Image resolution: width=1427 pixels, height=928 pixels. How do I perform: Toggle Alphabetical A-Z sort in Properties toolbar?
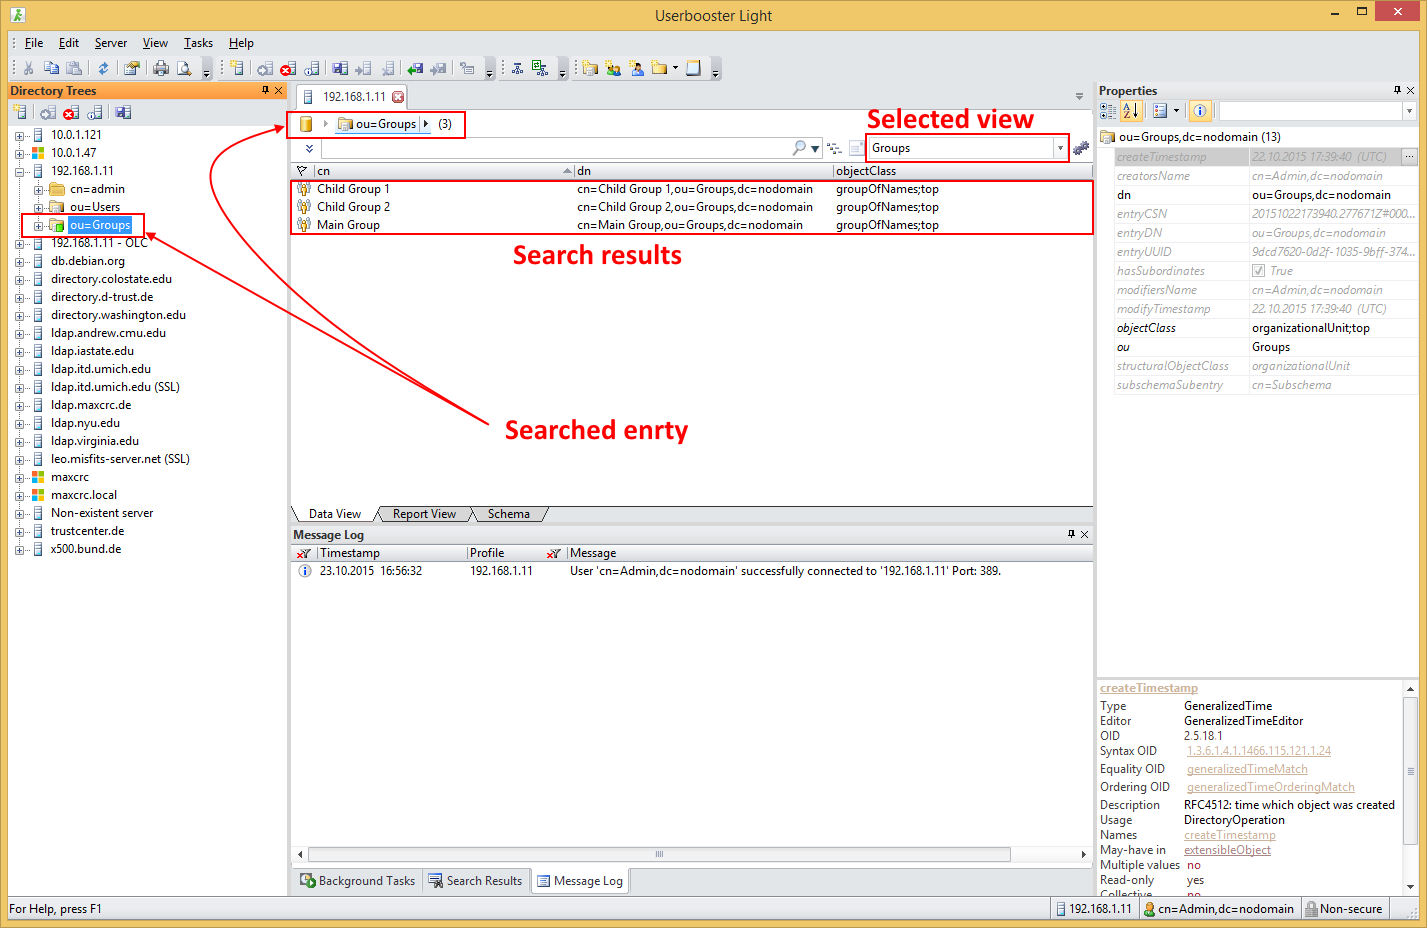tap(1131, 111)
